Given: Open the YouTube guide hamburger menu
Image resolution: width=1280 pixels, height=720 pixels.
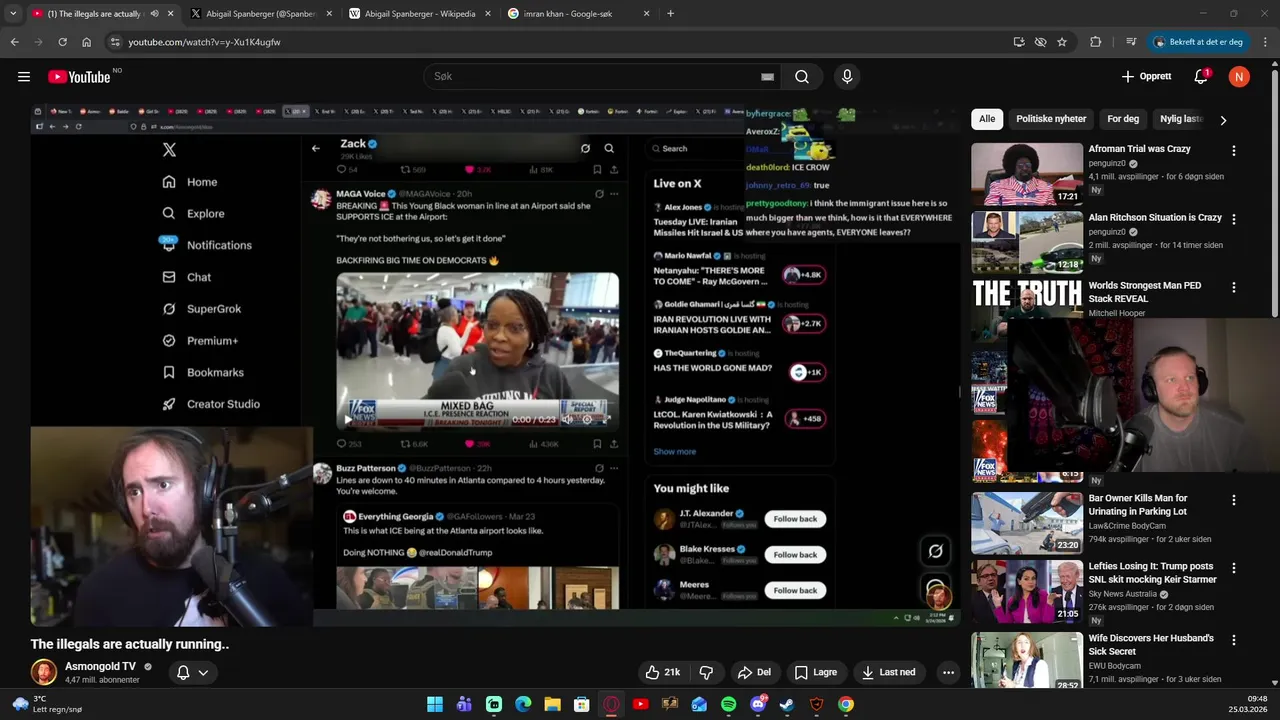Looking at the screenshot, I should coord(23,77).
